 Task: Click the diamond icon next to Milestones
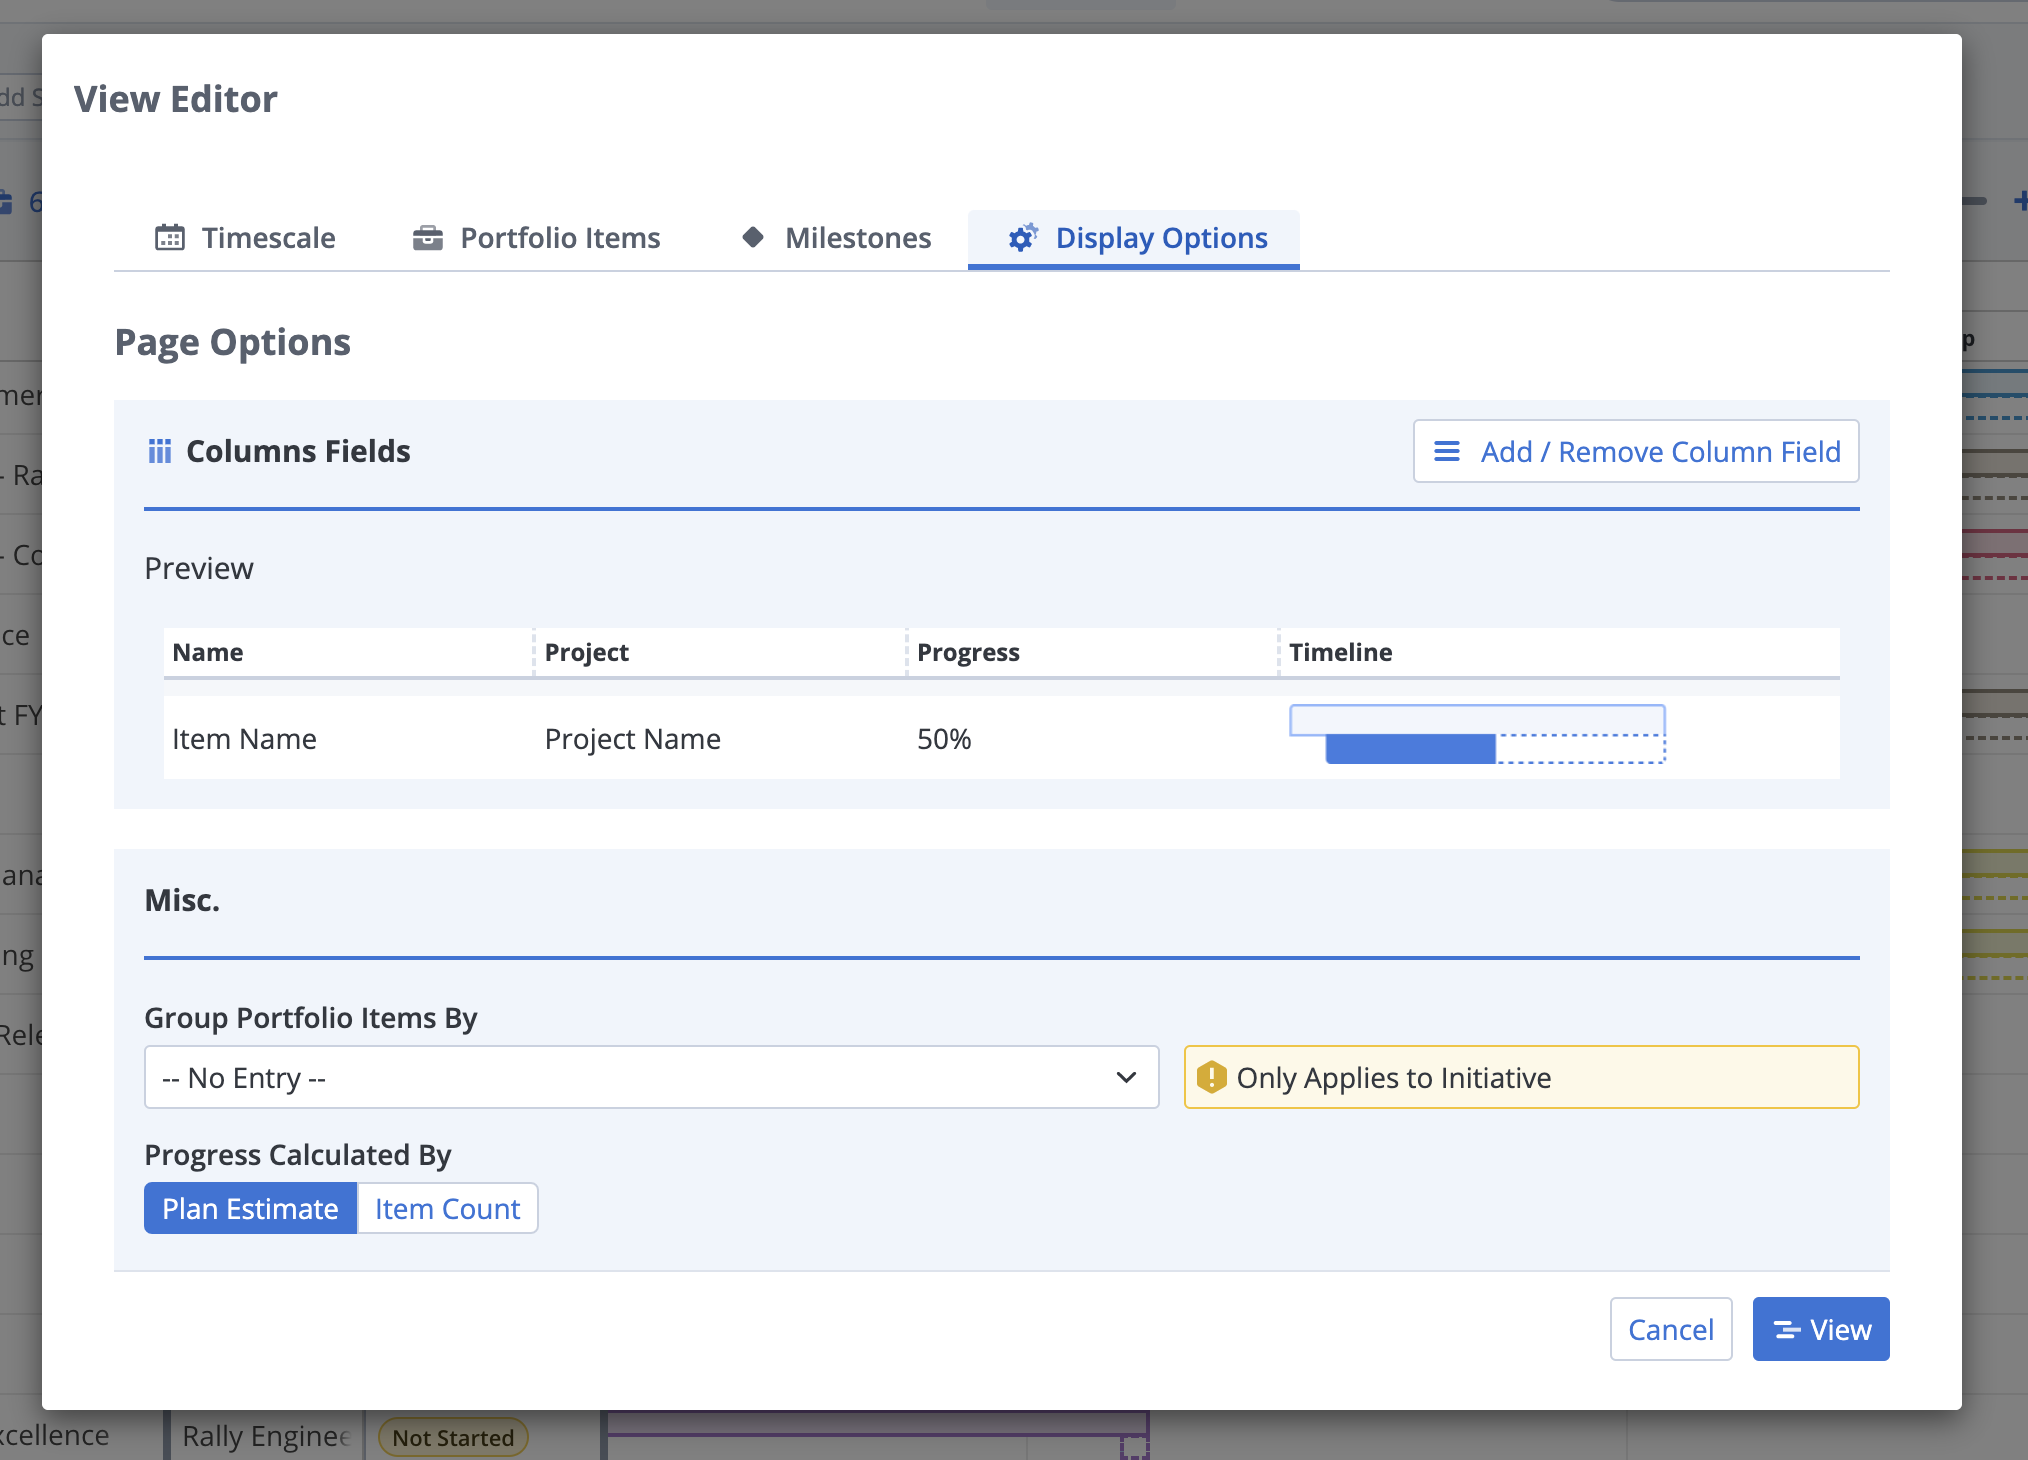point(753,237)
